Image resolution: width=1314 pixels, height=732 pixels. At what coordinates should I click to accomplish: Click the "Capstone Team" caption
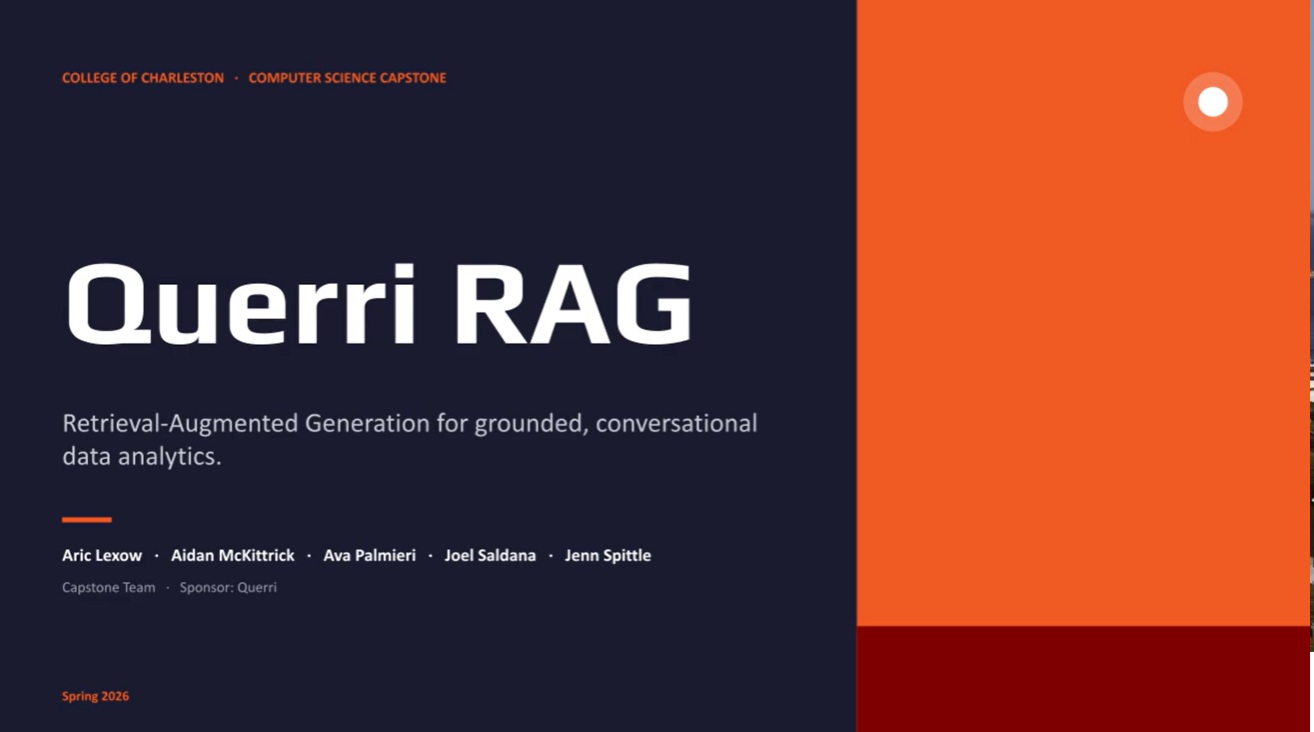pos(109,587)
